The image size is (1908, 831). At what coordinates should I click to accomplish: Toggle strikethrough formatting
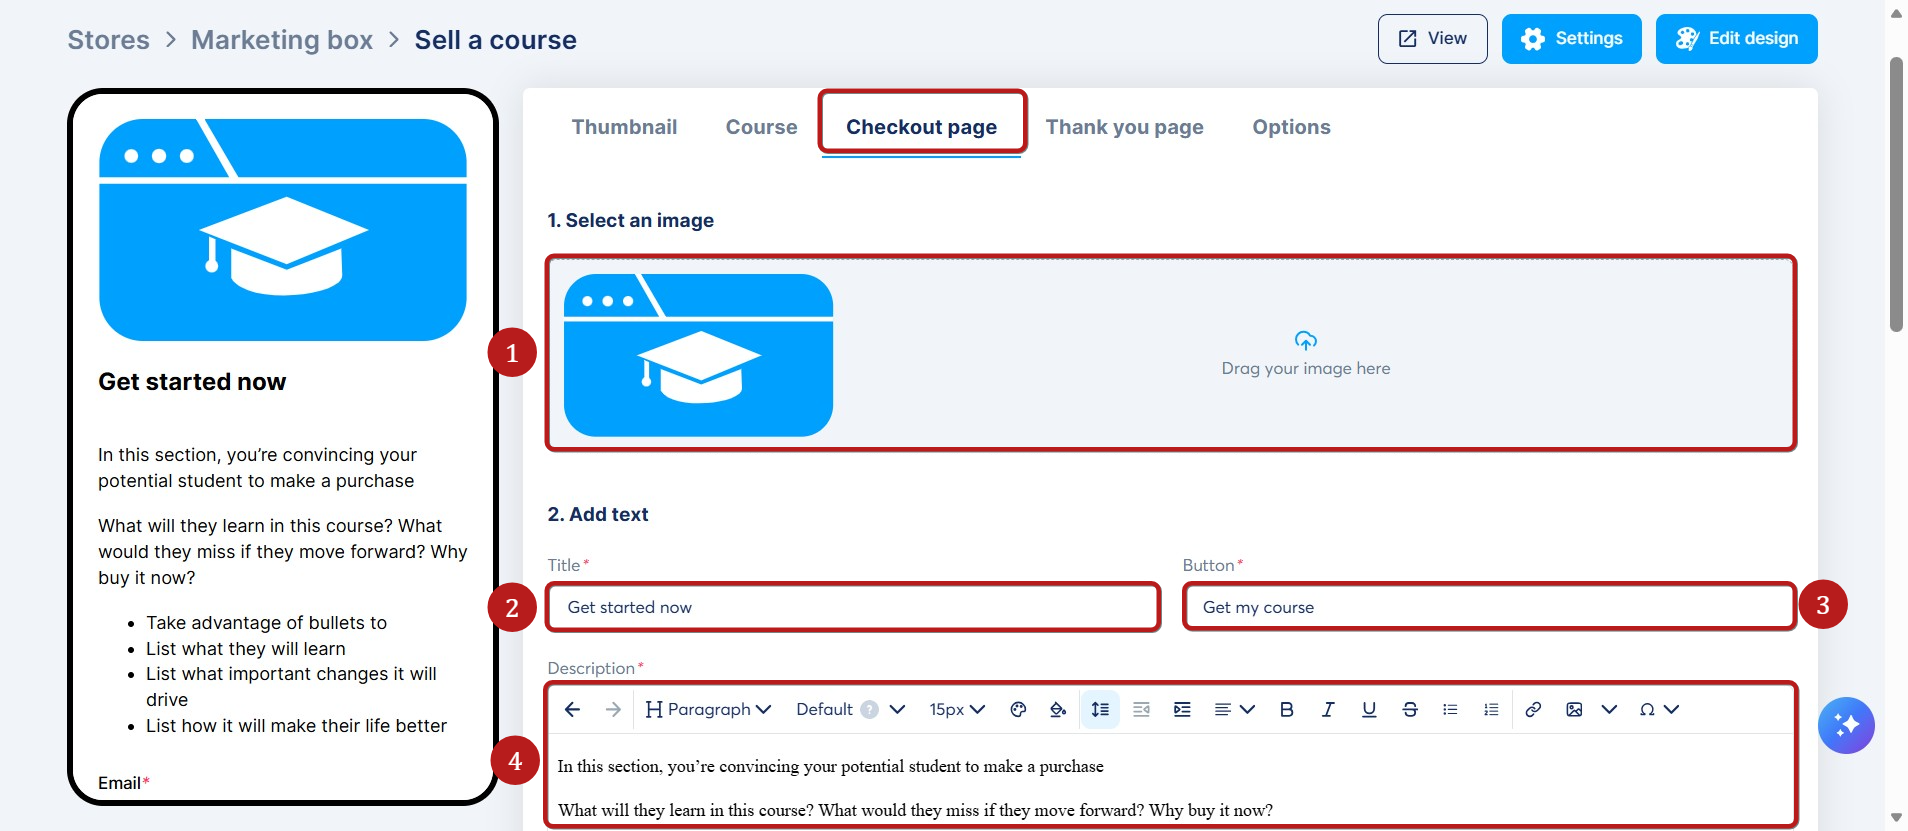[1410, 709]
